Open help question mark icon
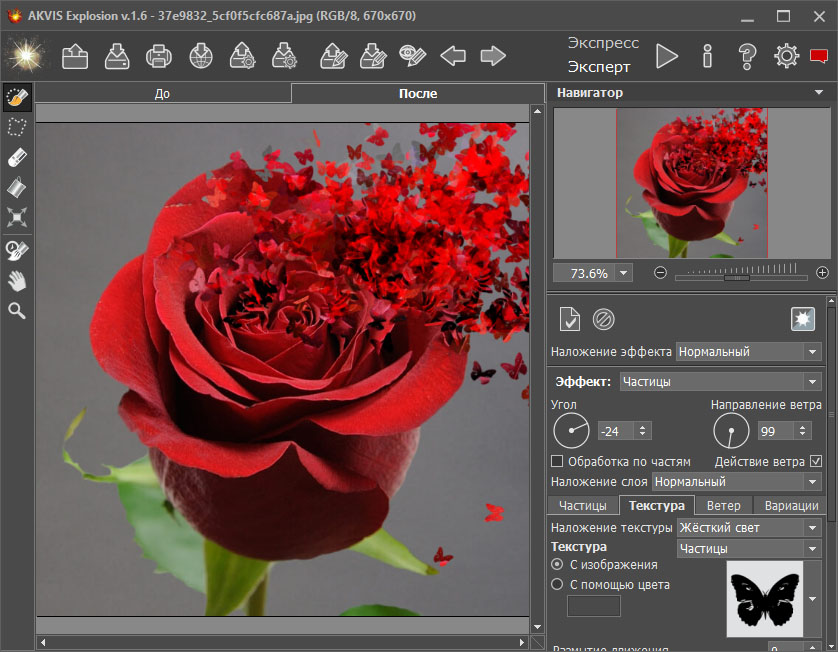Image resolution: width=838 pixels, height=652 pixels. pyautogui.click(x=747, y=56)
